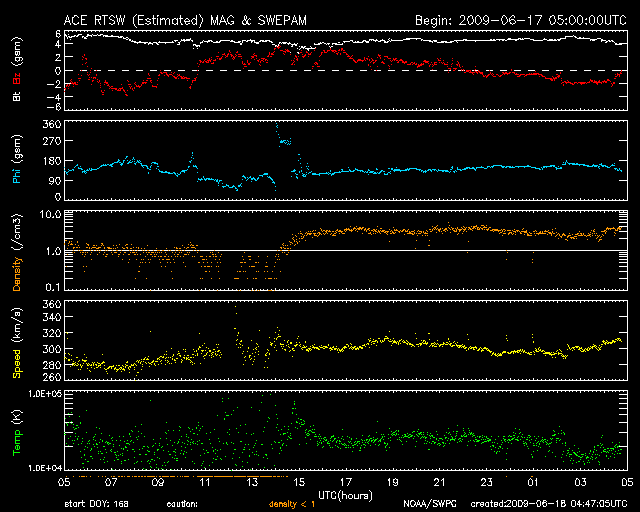Click the '280' tick on Speed axis

point(52,365)
